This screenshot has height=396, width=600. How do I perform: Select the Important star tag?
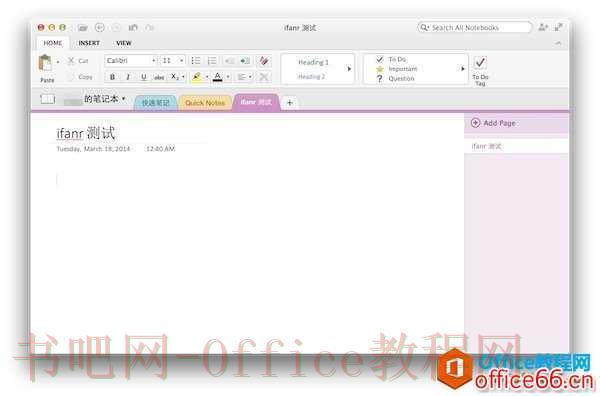pos(396,69)
